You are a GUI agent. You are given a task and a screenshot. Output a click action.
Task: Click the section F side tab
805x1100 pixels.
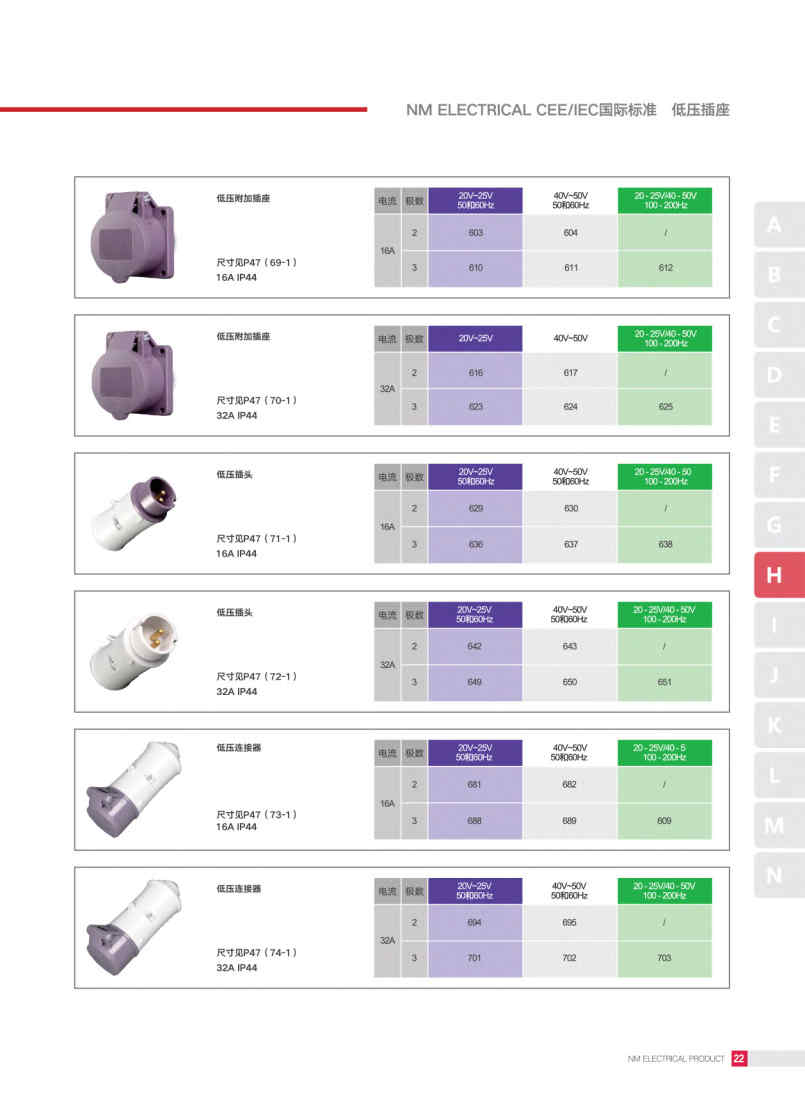point(774,475)
